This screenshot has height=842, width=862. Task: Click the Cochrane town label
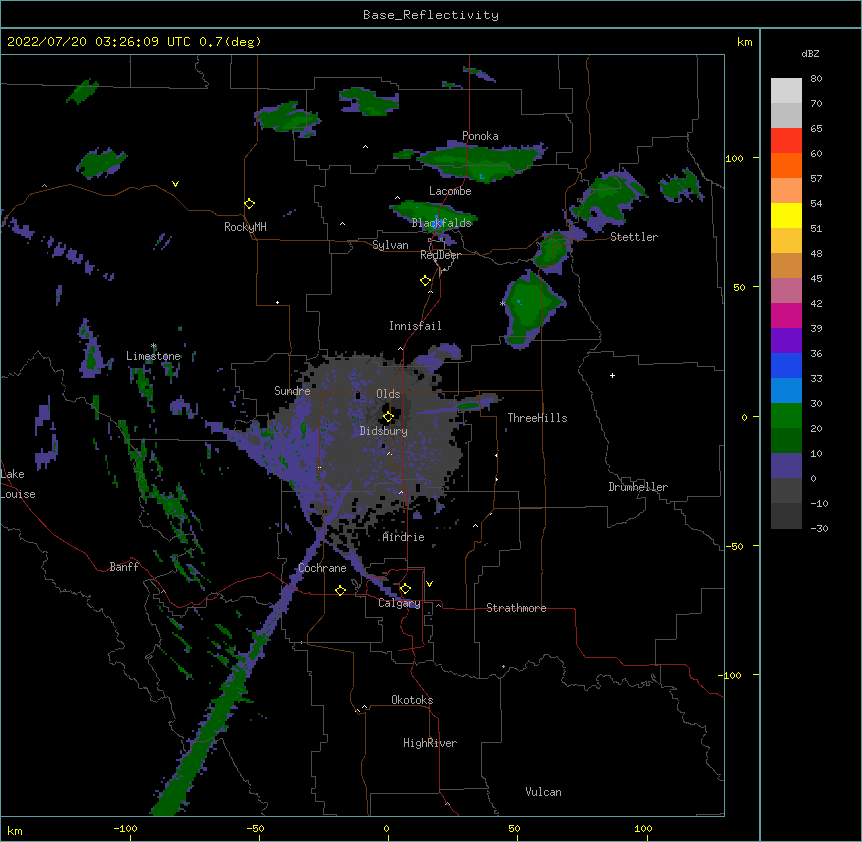pos(322,568)
